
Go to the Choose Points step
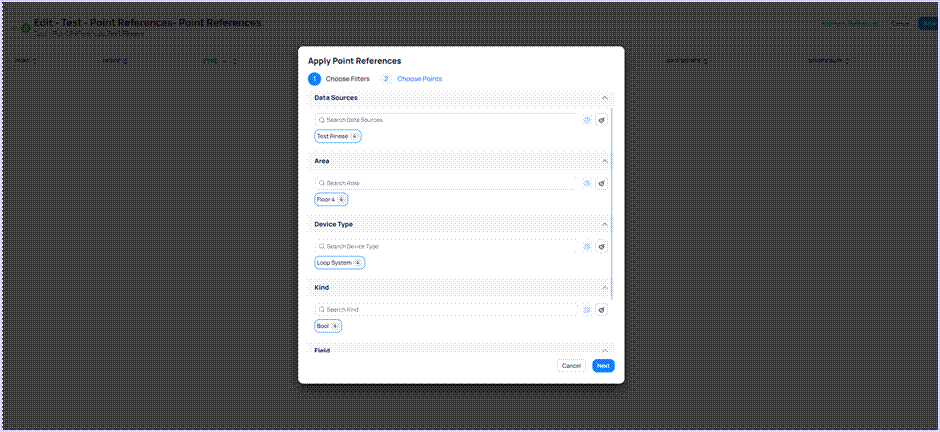(419, 79)
